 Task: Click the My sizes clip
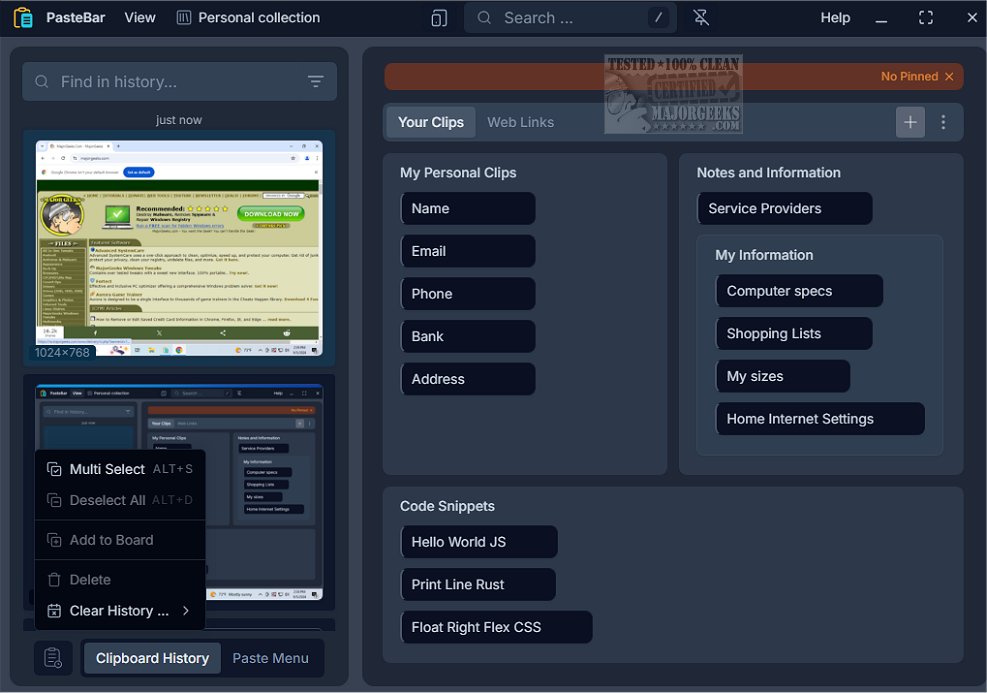pyautogui.click(x=783, y=376)
